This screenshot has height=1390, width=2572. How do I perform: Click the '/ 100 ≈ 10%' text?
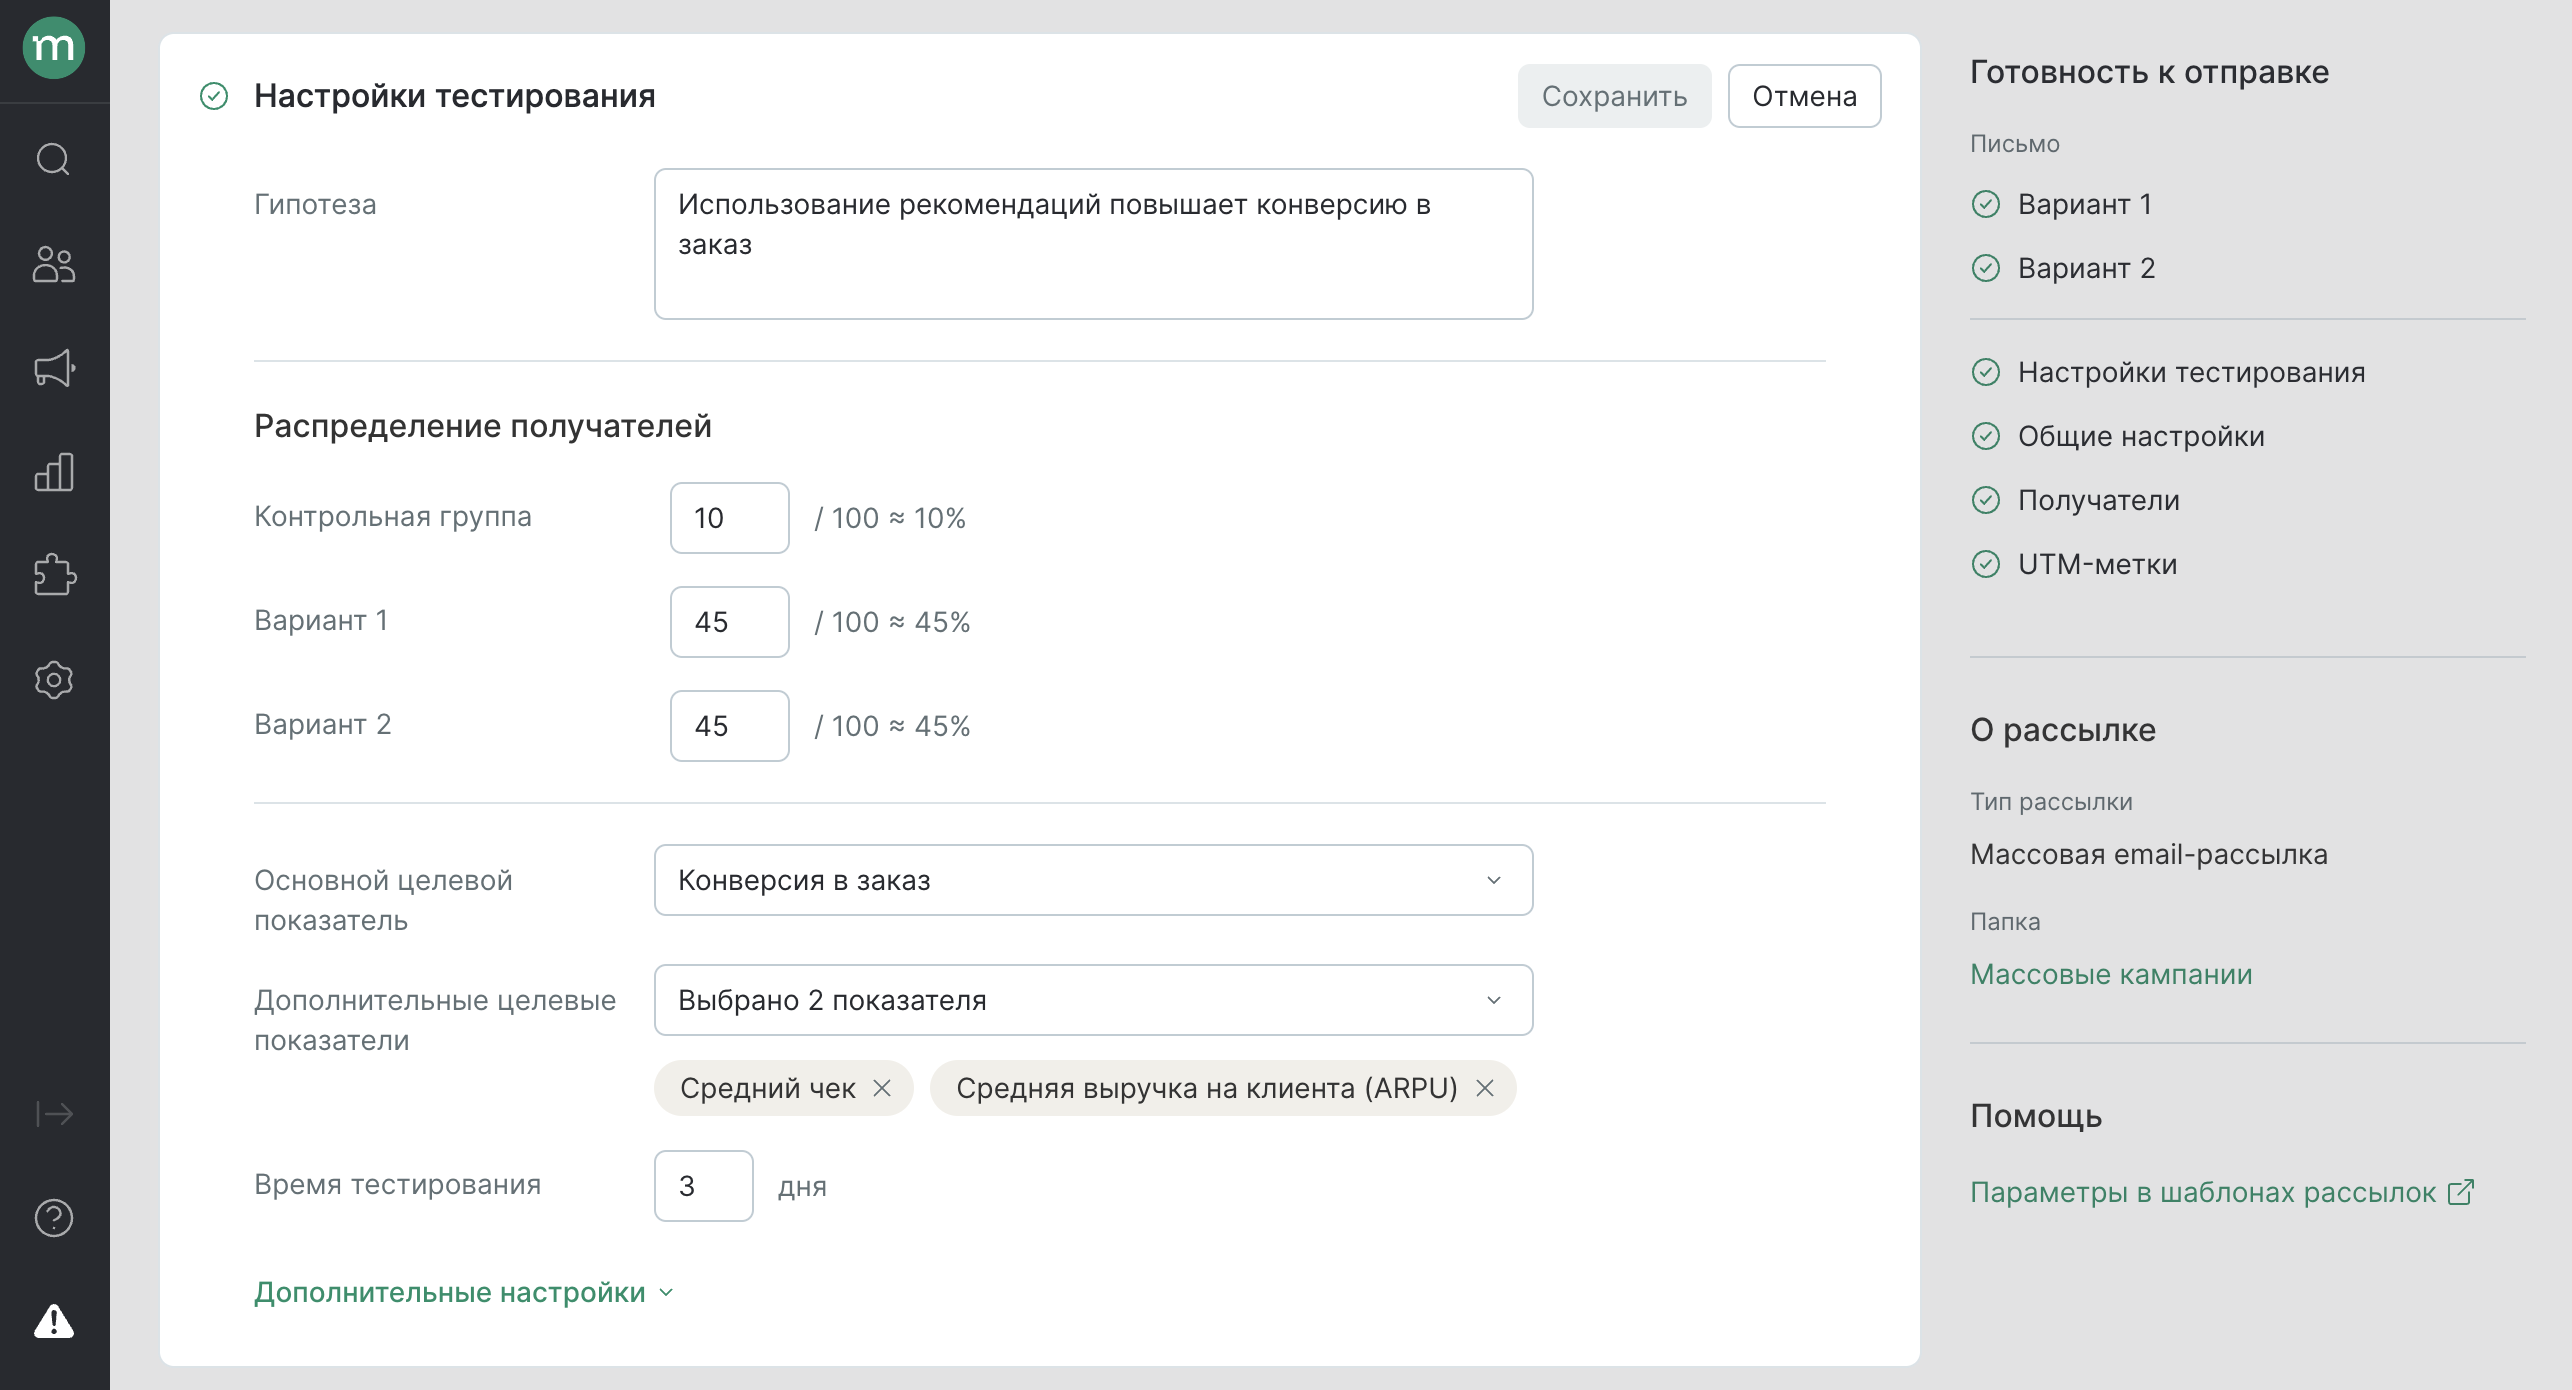pos(890,518)
